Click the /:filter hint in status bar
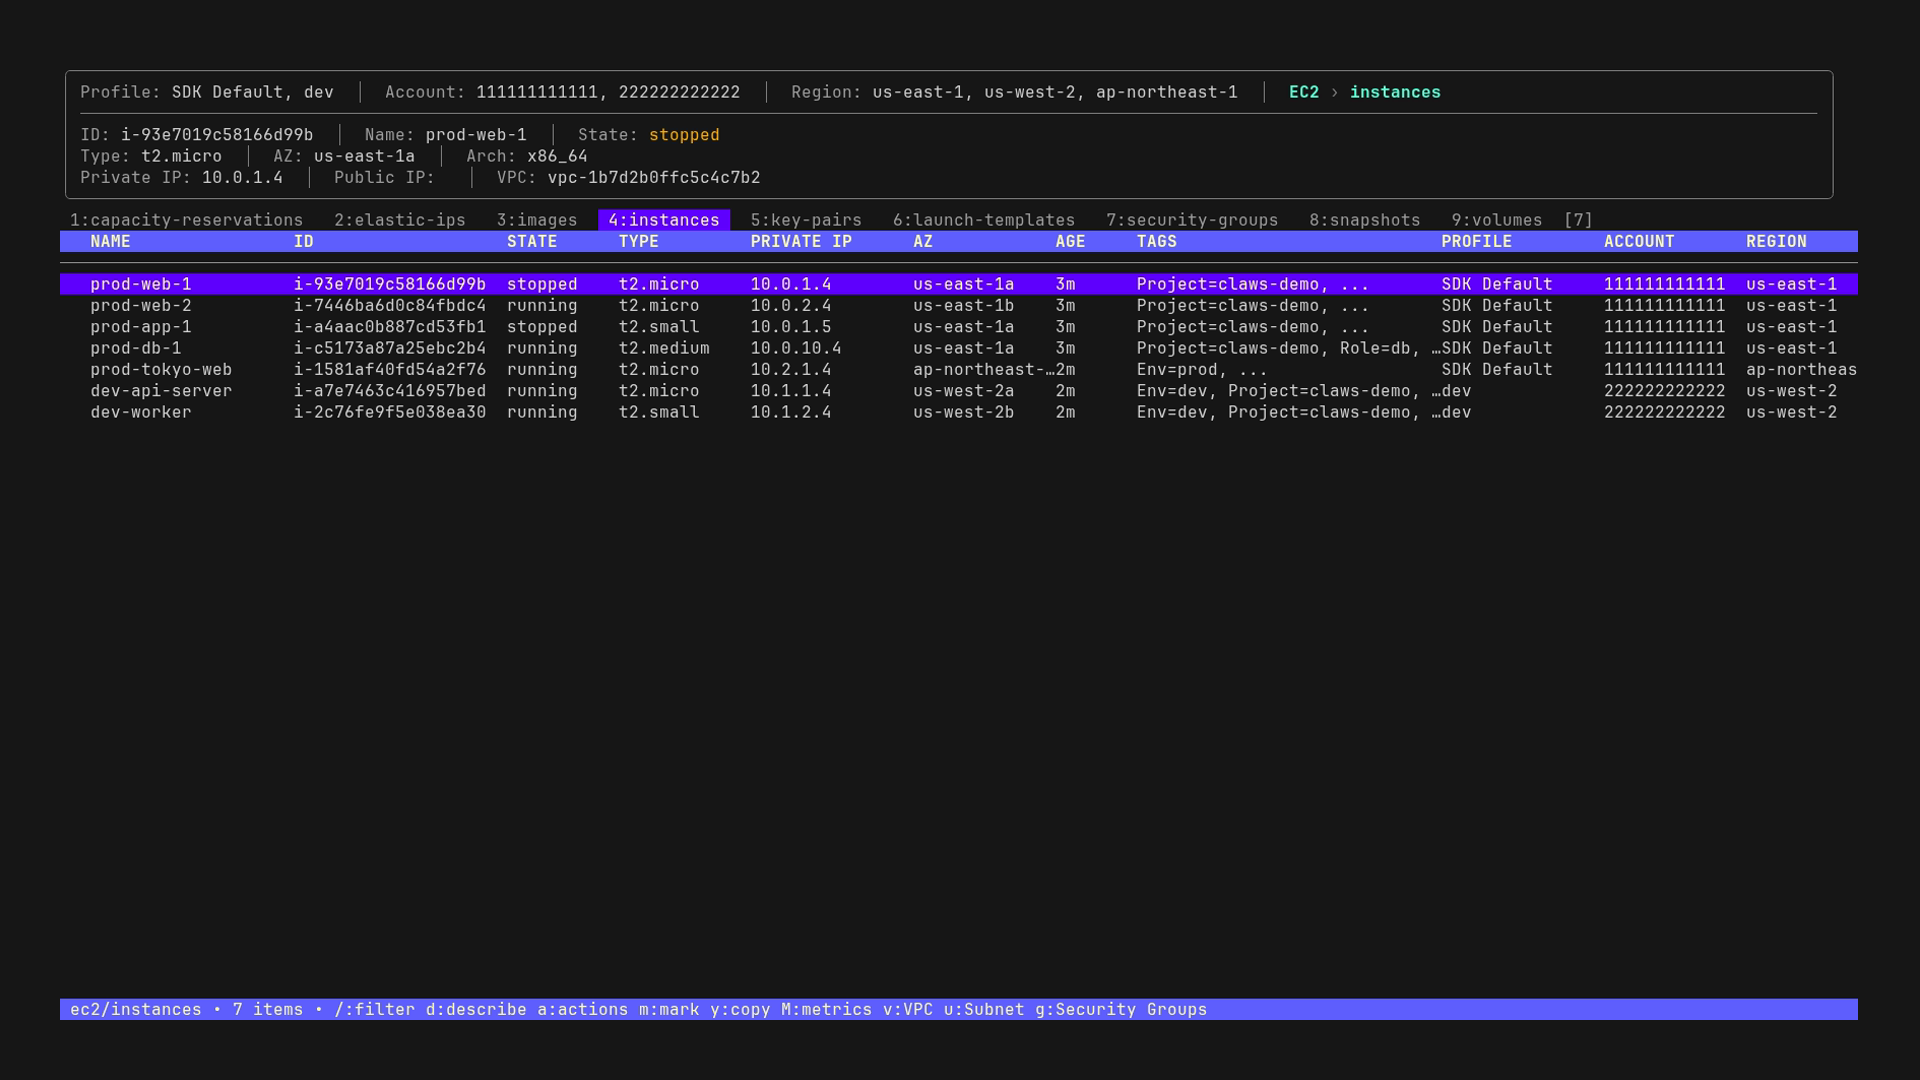The width and height of the screenshot is (1920, 1080). 374,1010
